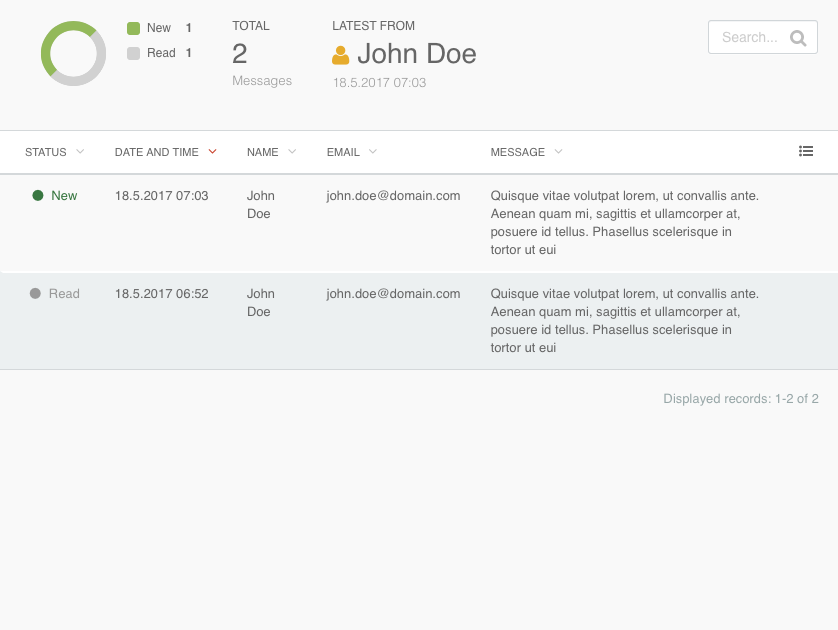This screenshot has height=630, width=838.
Task: Sort by the Date and Time header
Action: [157, 152]
